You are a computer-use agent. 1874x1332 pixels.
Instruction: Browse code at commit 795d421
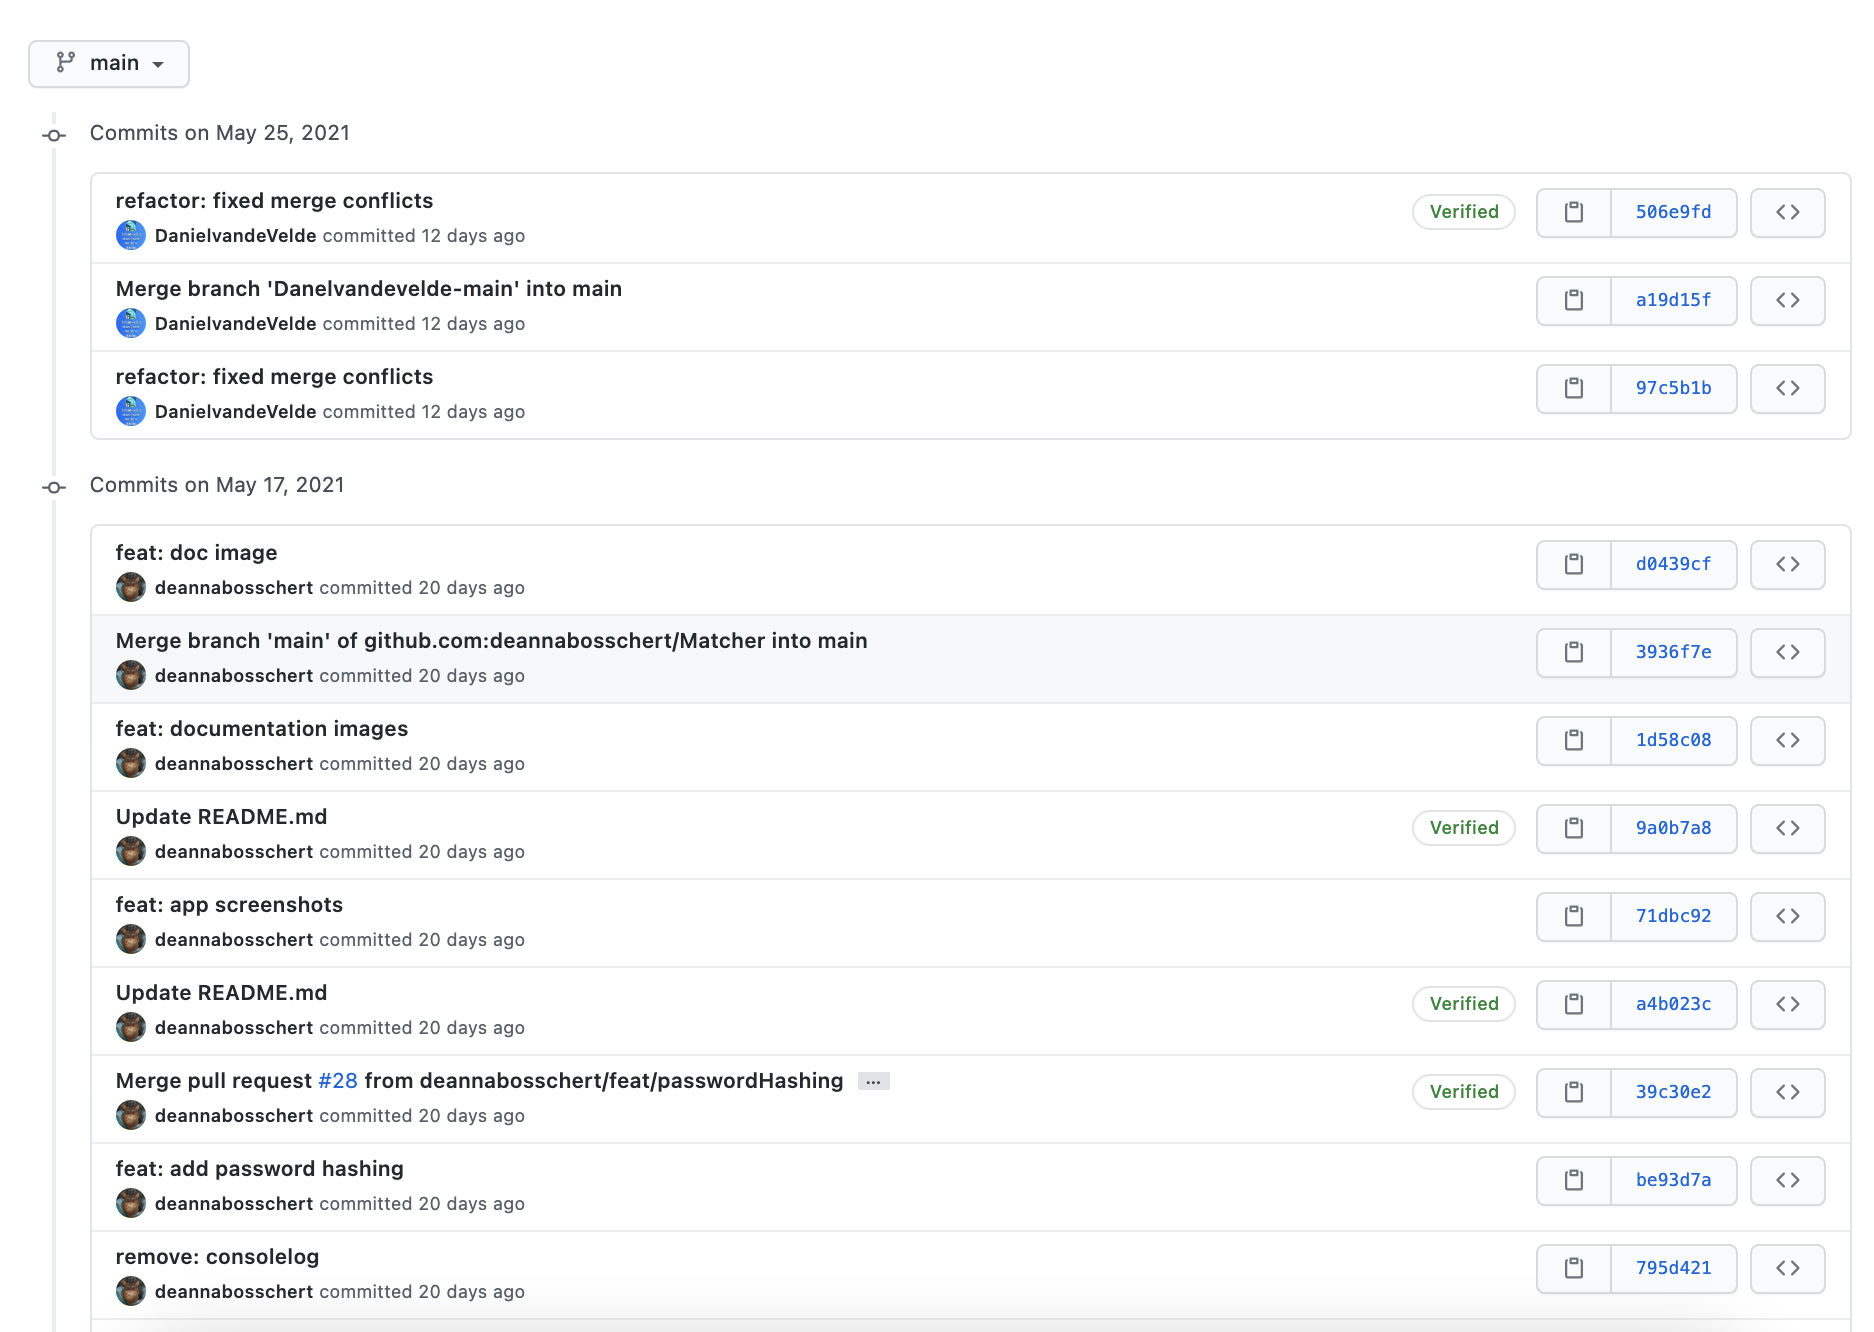(x=1787, y=1268)
